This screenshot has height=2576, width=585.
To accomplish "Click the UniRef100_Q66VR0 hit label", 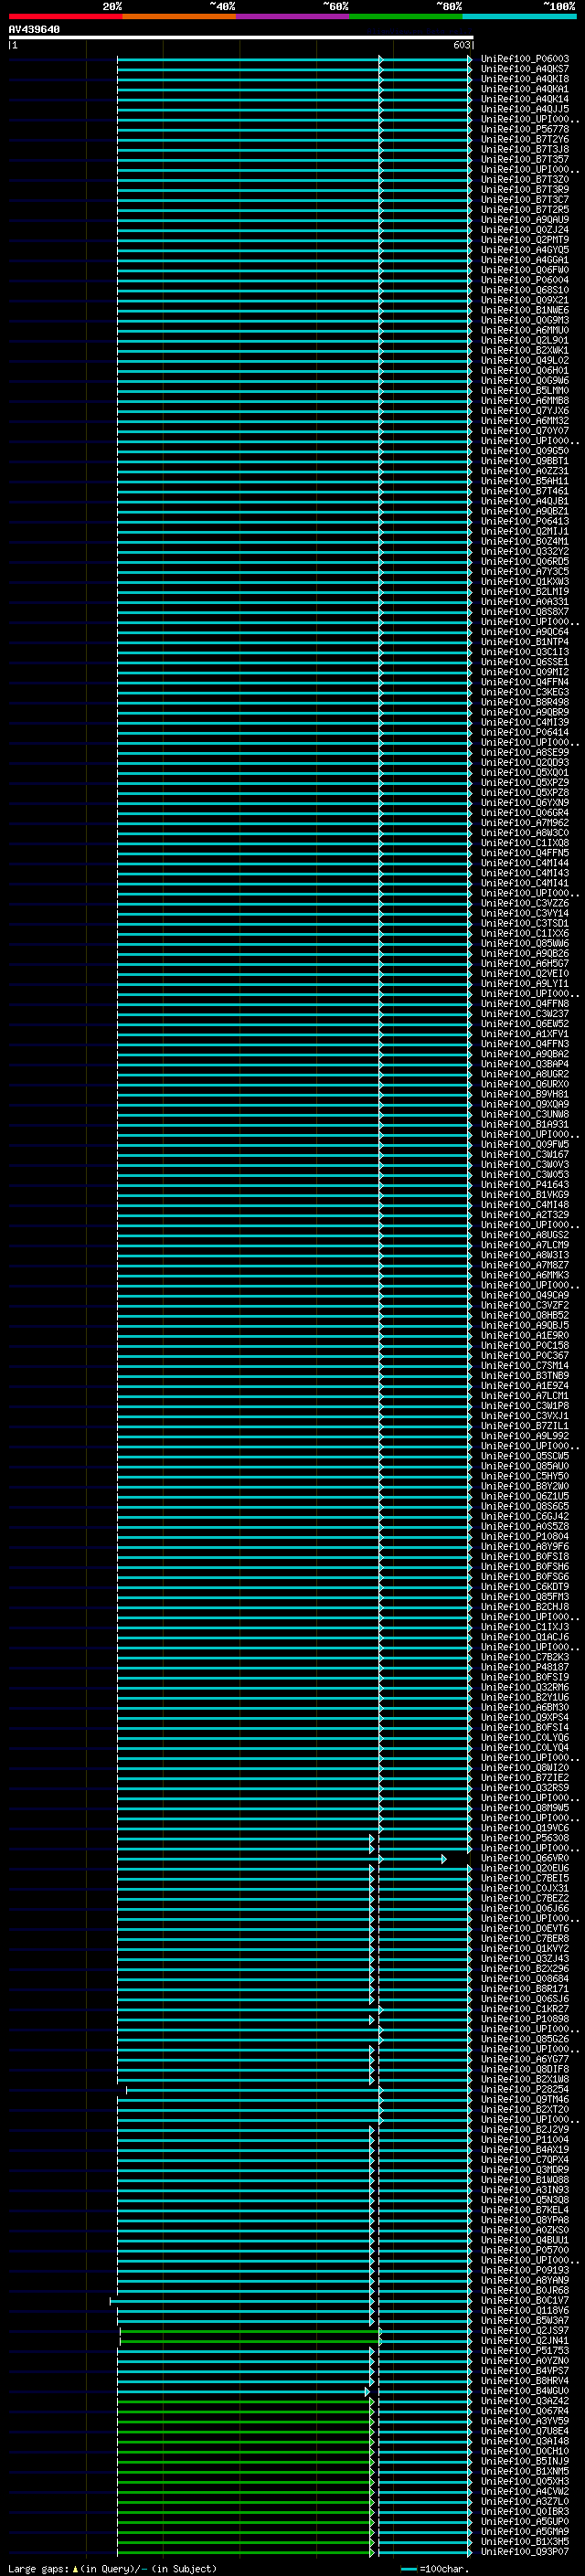I will pyautogui.click(x=525, y=1858).
